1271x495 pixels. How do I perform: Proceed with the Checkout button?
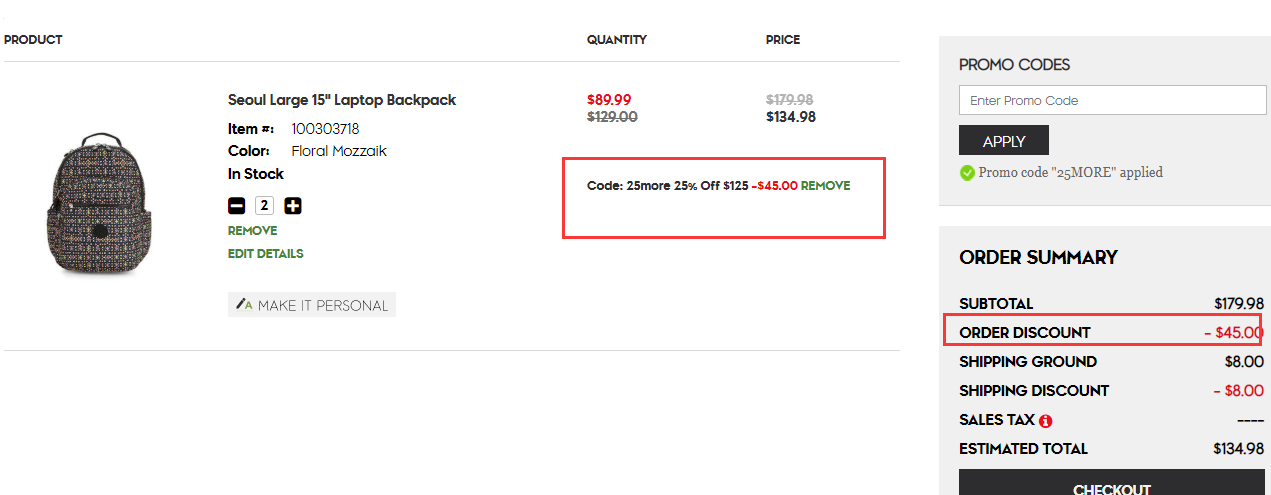pos(1112,485)
